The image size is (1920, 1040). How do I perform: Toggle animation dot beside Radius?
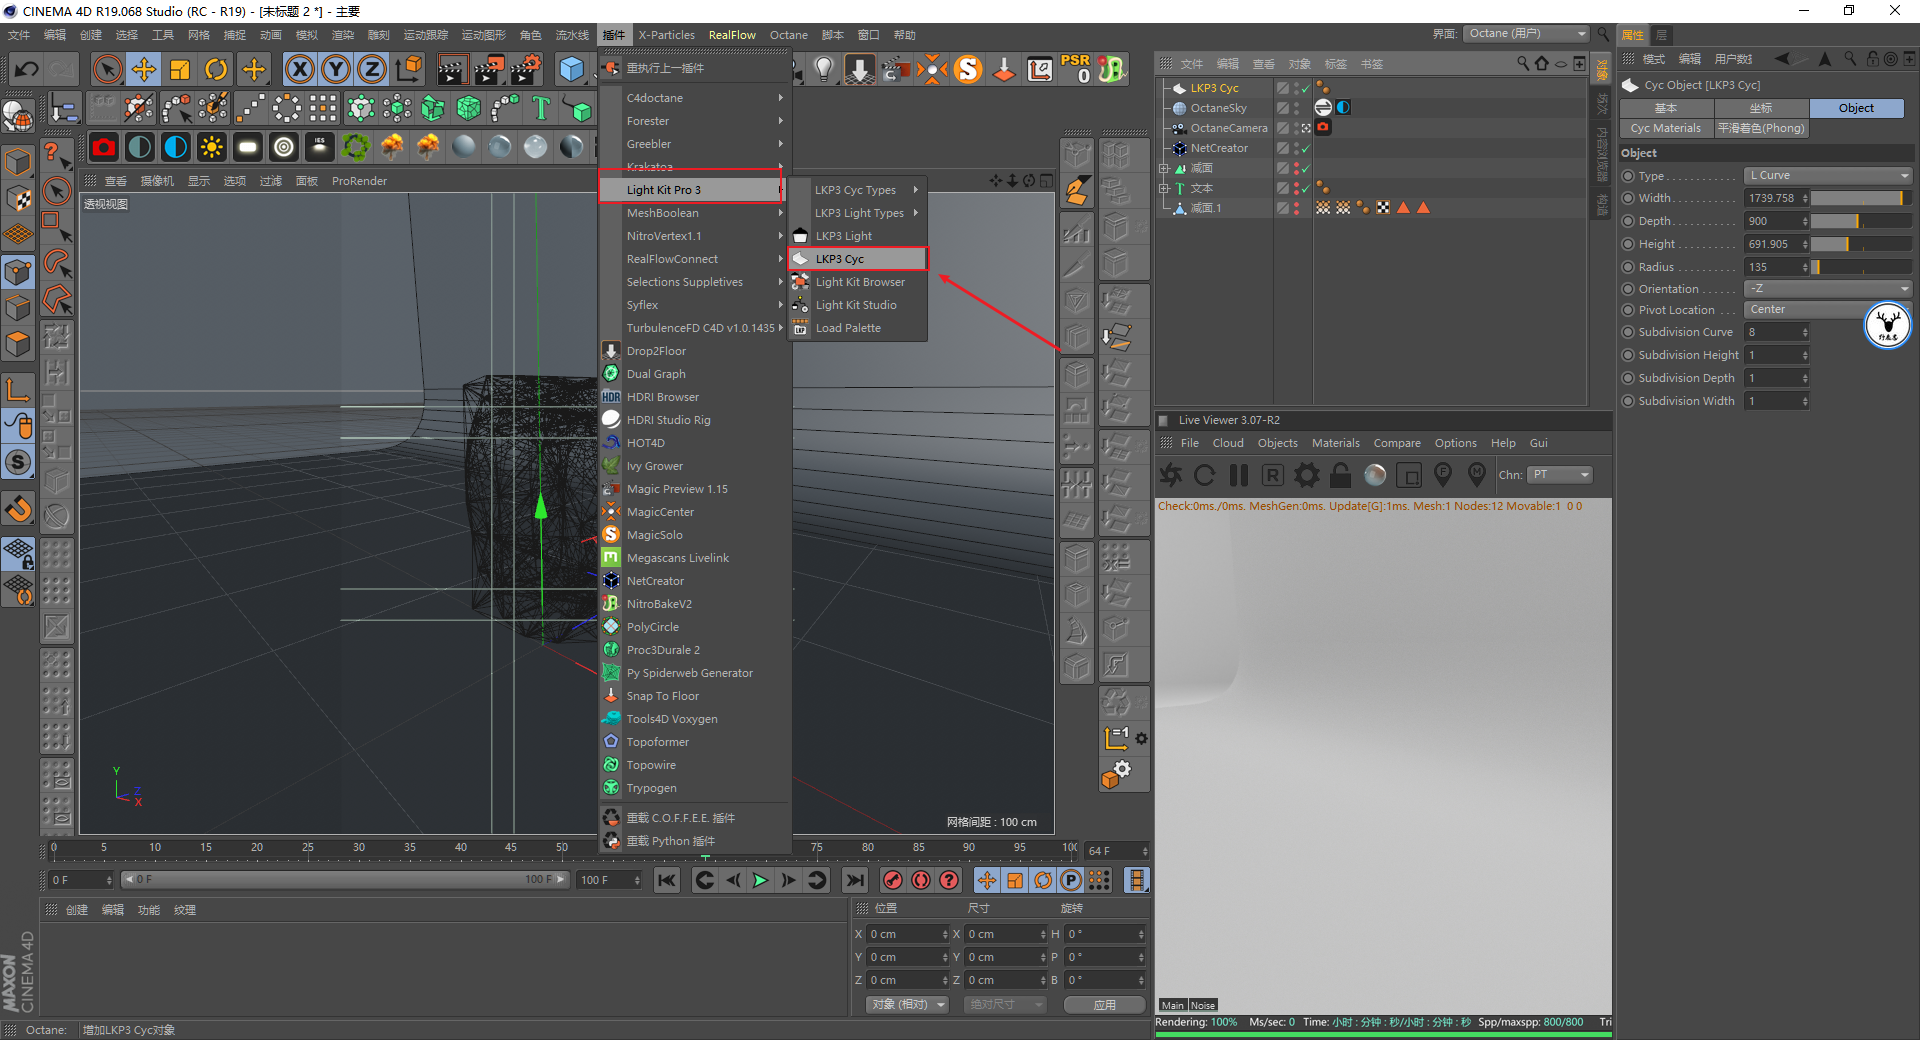[1628, 267]
